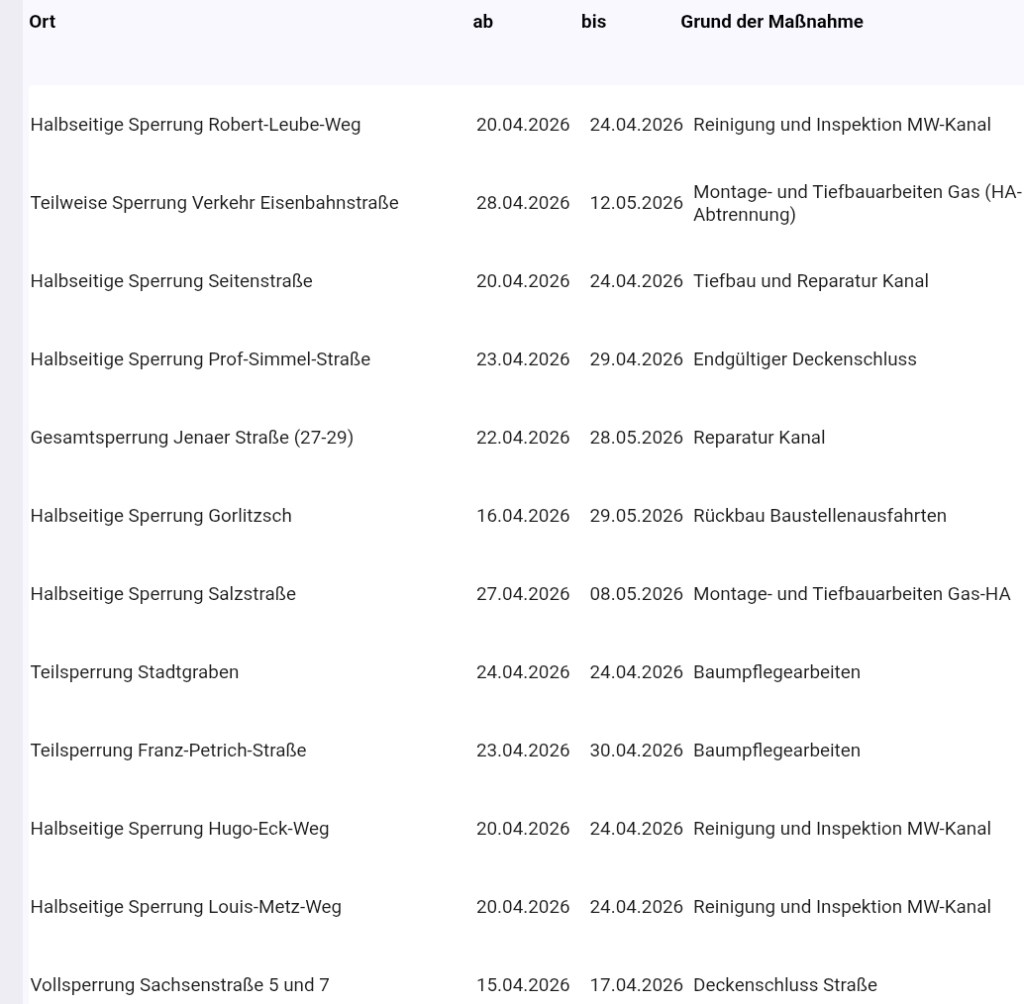Click 'Teilsperrung Franz-Petrich-Straße' entry

168,750
